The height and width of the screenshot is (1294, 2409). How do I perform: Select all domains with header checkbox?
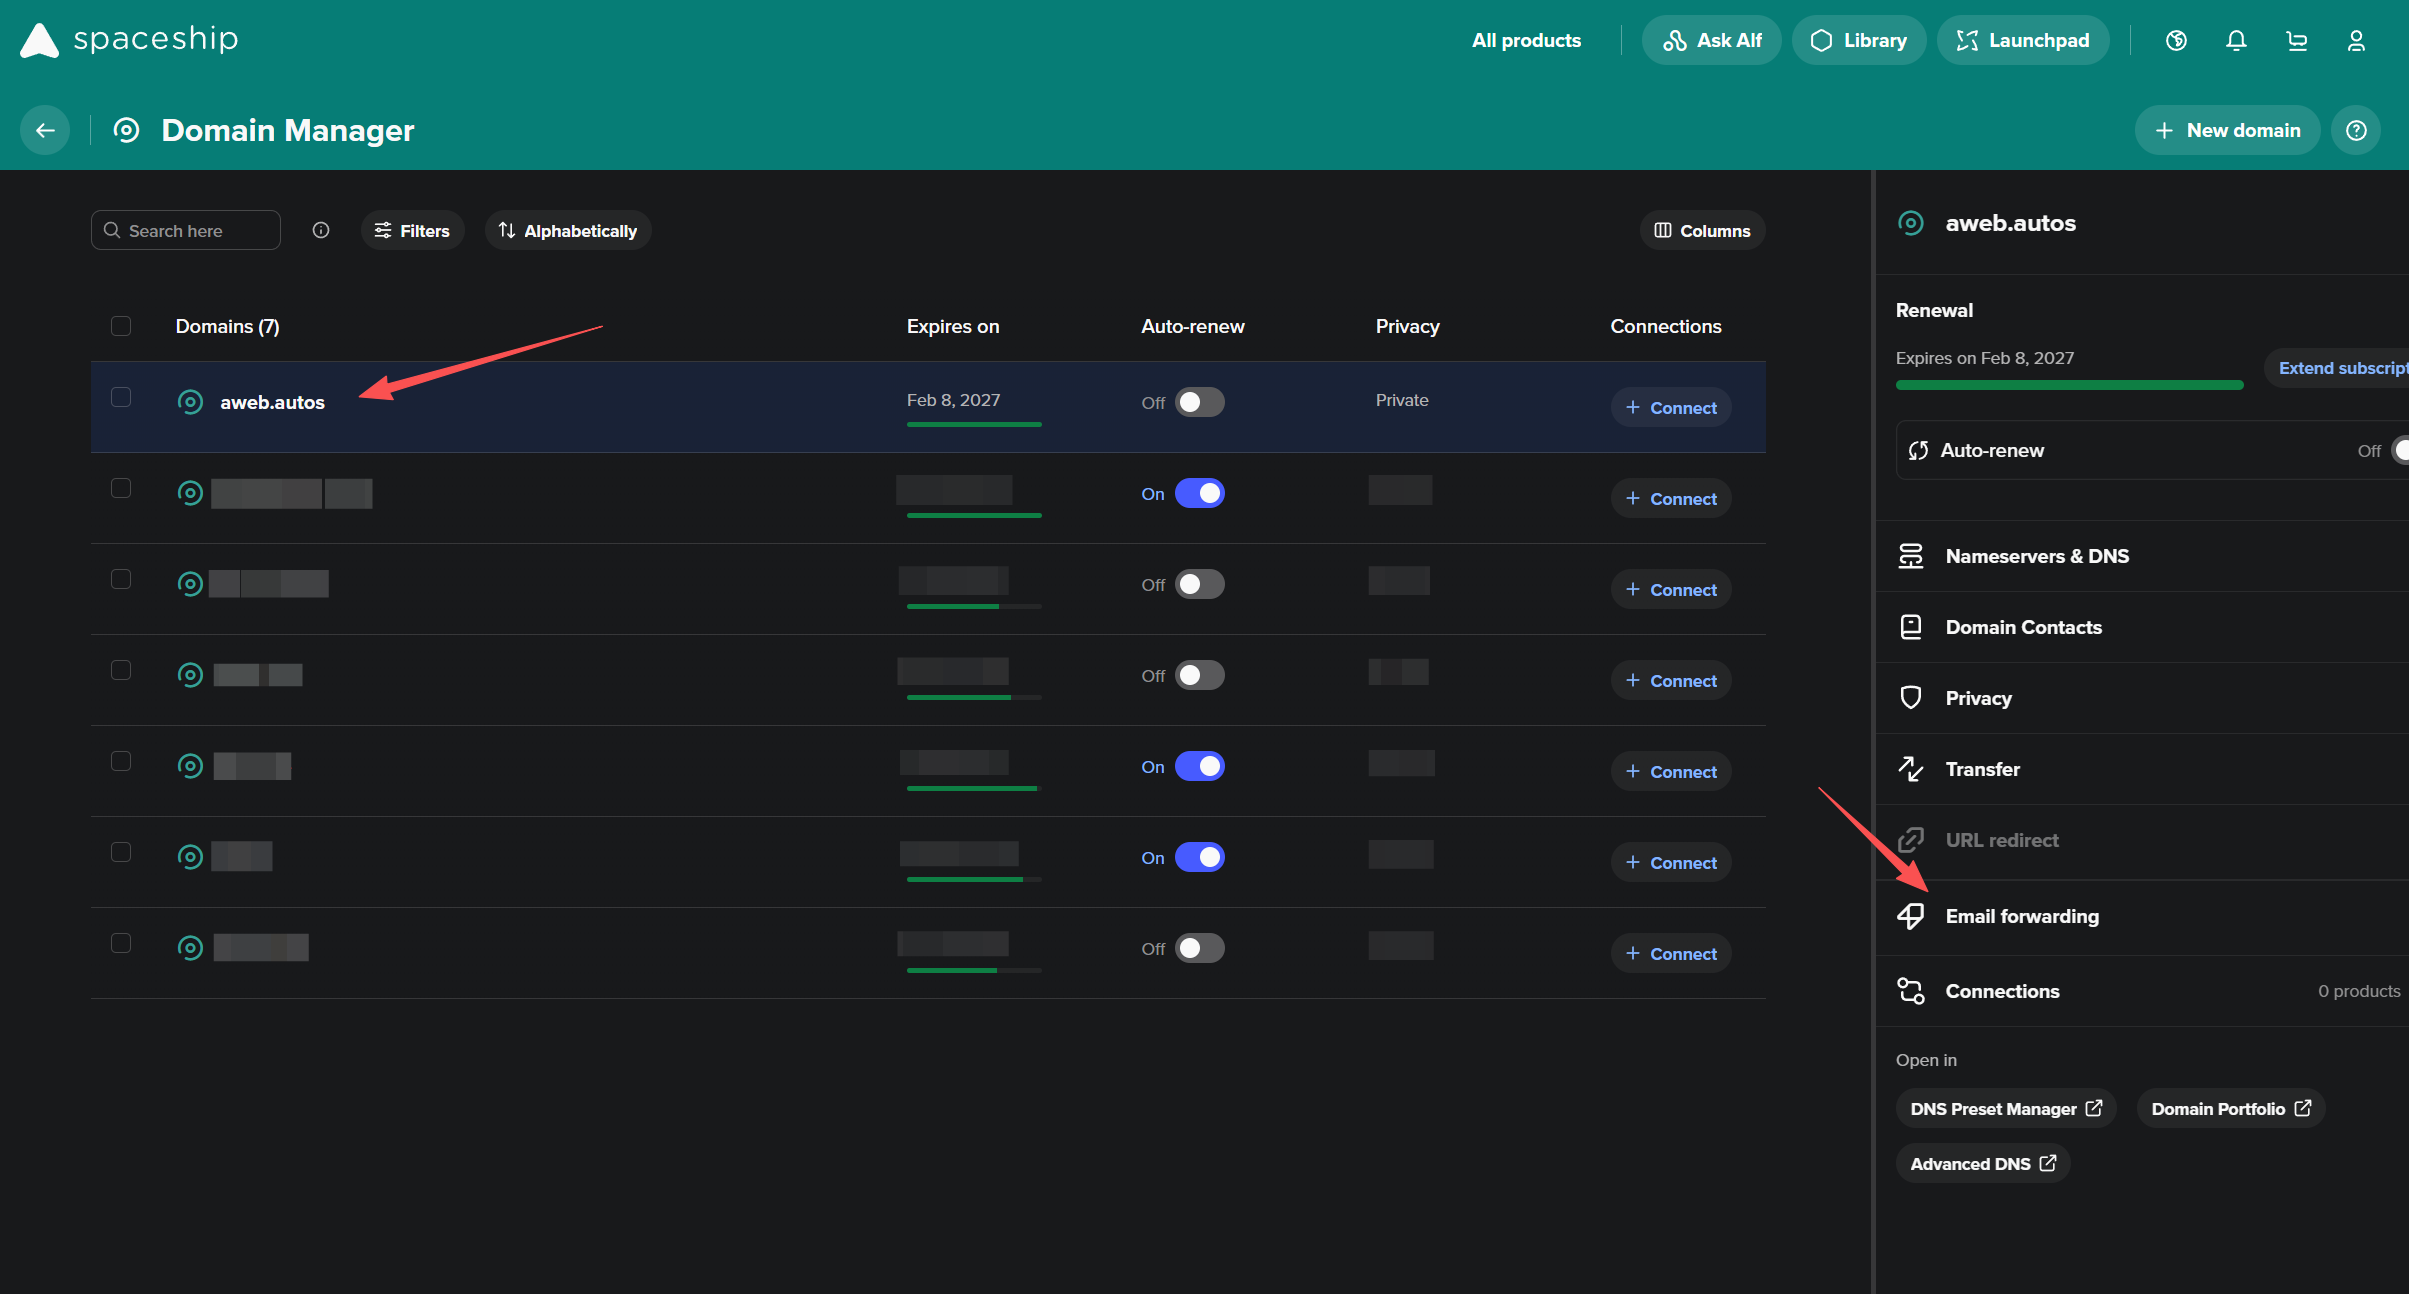[121, 326]
